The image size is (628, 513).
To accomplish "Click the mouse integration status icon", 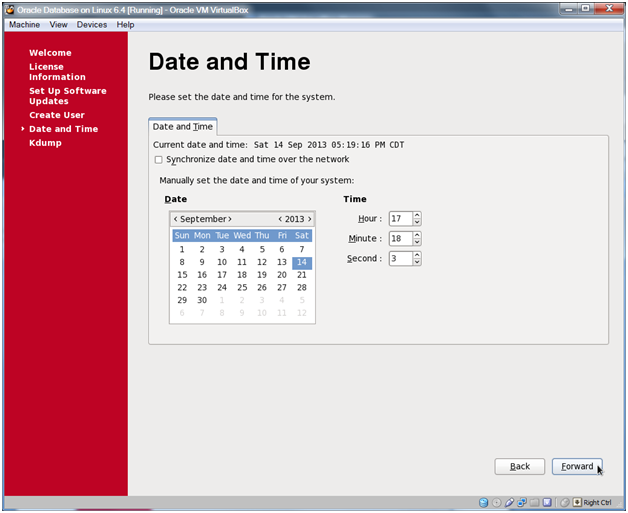I will coord(564,502).
